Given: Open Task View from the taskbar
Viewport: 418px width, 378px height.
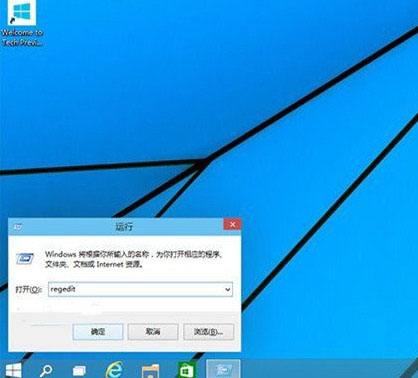Looking at the screenshot, I should pos(79,371).
